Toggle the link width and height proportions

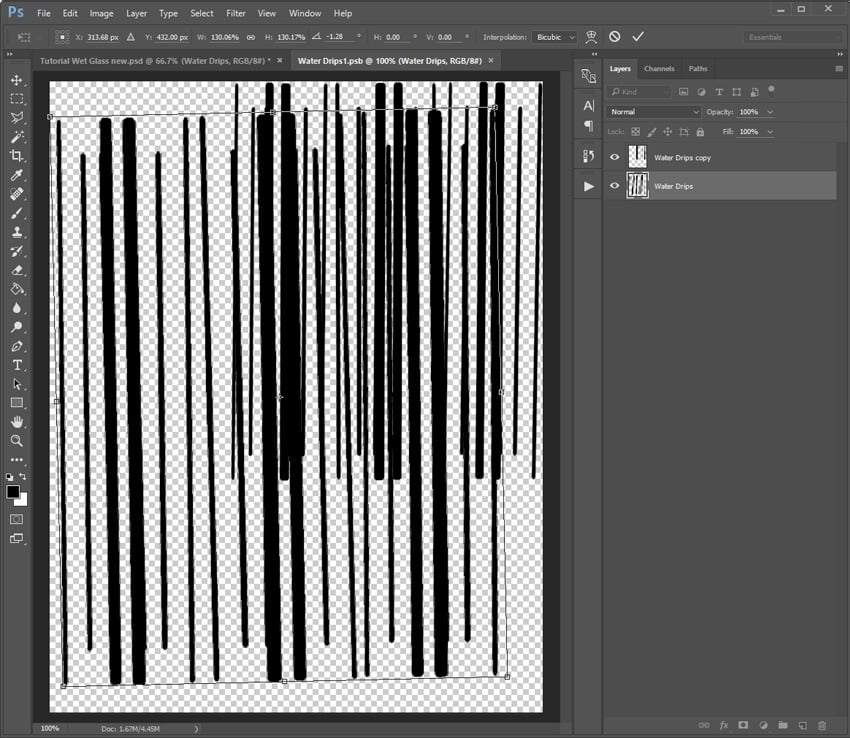coord(250,37)
